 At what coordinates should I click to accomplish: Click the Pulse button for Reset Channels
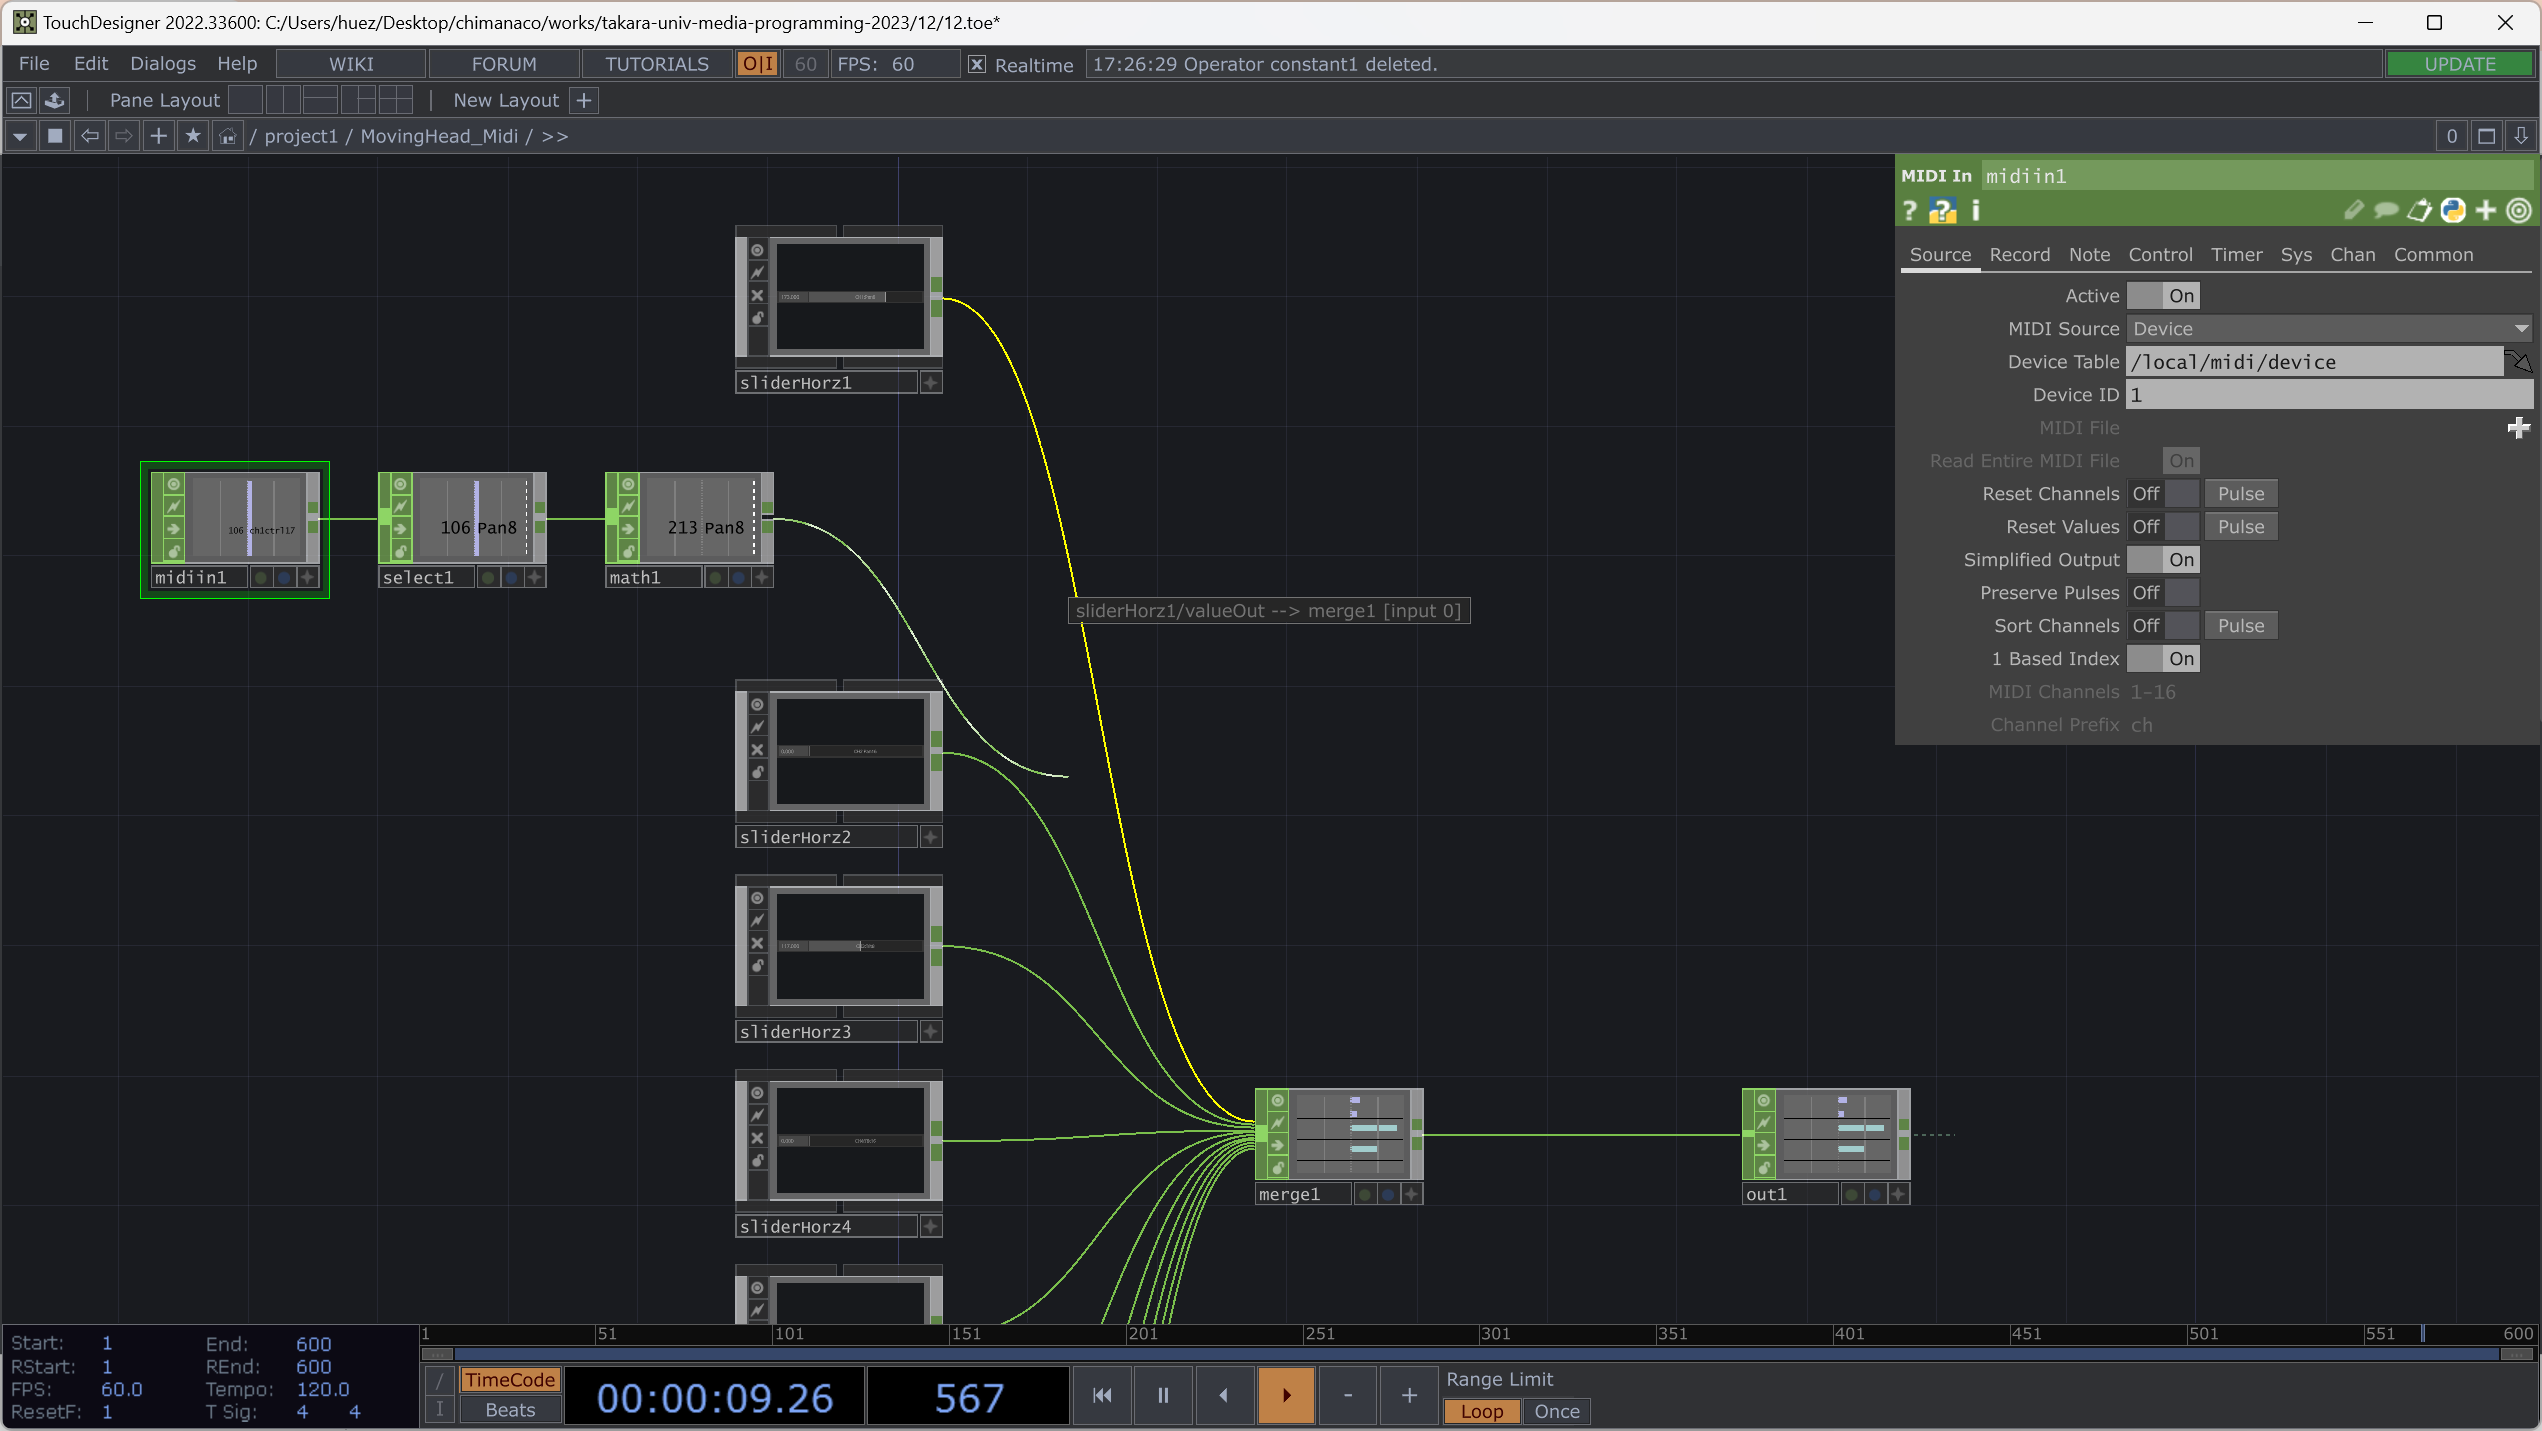pyautogui.click(x=2240, y=494)
